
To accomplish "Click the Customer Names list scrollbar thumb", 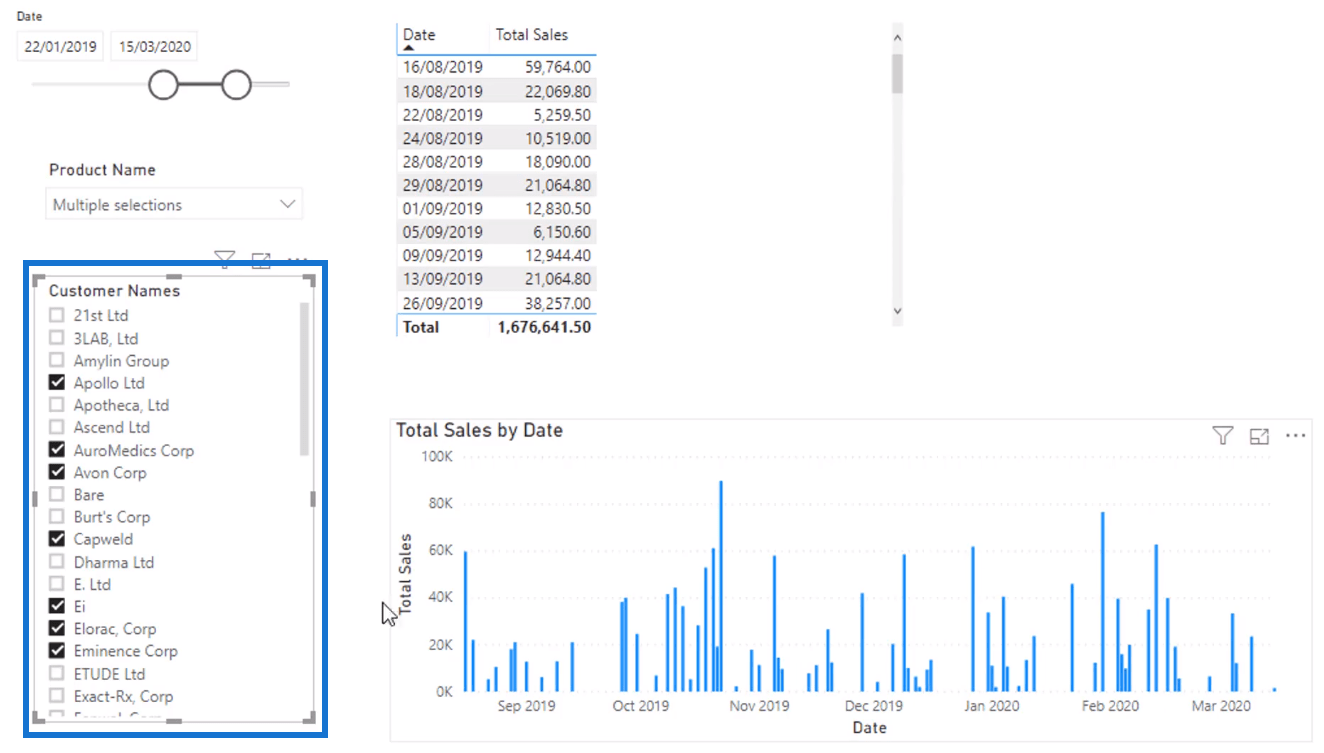I will pyautogui.click(x=304, y=379).
